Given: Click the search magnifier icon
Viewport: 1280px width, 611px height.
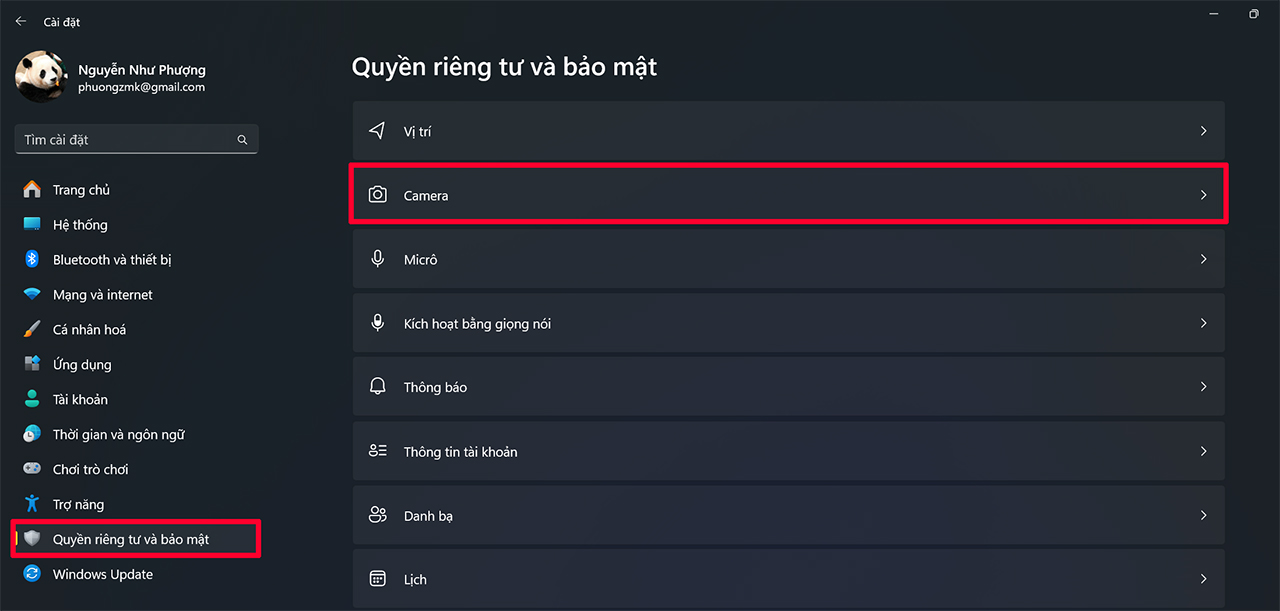Looking at the screenshot, I should (242, 140).
